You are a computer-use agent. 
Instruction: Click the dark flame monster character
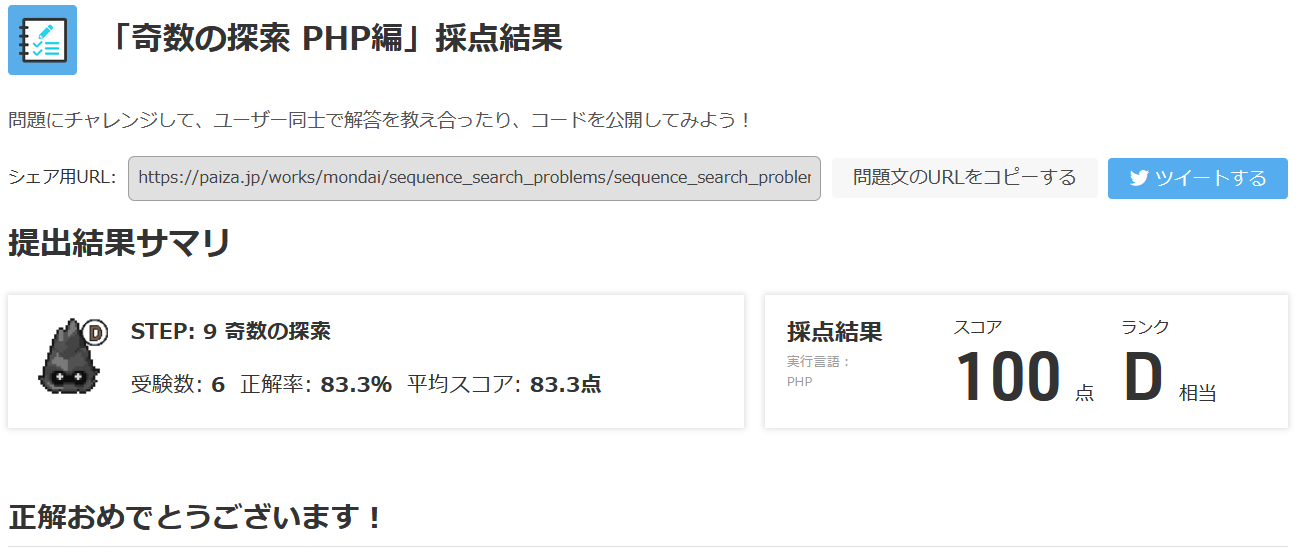tap(68, 357)
